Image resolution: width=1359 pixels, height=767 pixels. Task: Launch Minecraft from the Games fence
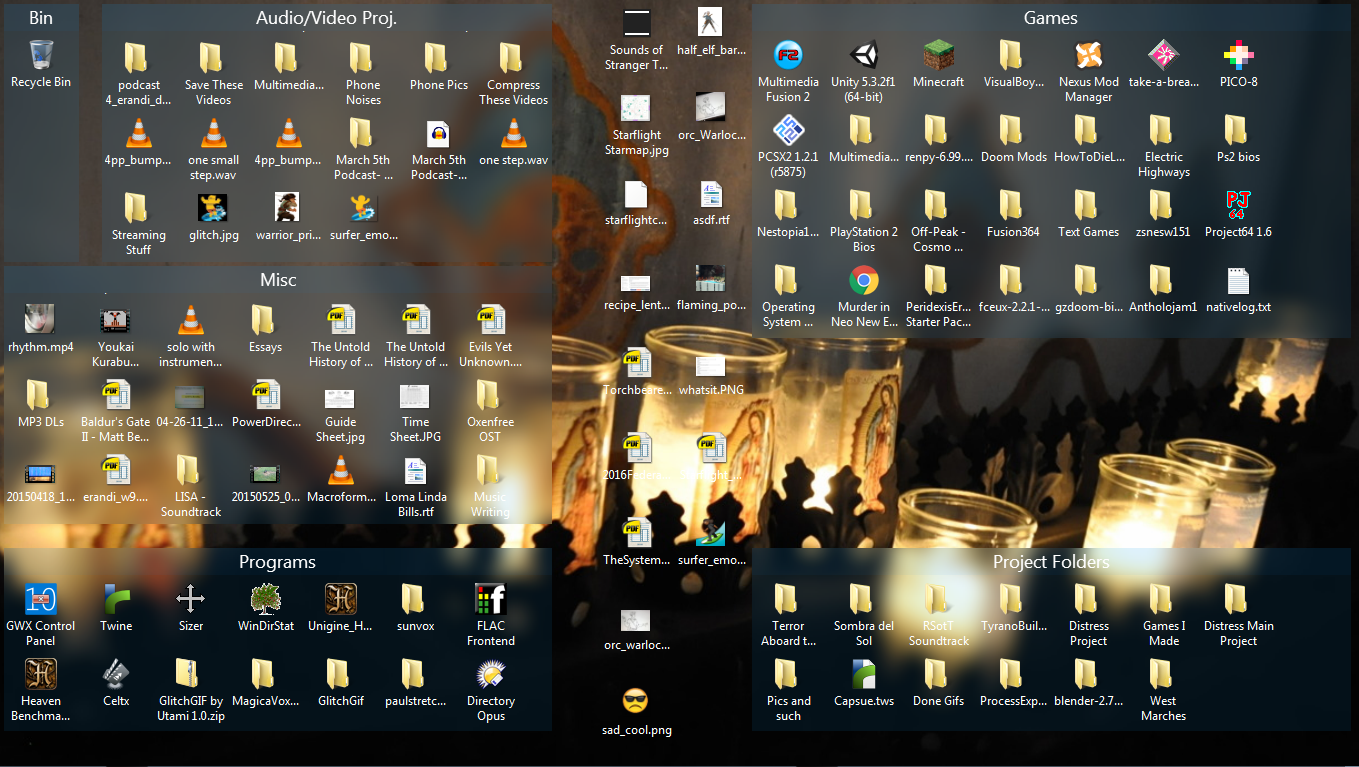[938, 56]
